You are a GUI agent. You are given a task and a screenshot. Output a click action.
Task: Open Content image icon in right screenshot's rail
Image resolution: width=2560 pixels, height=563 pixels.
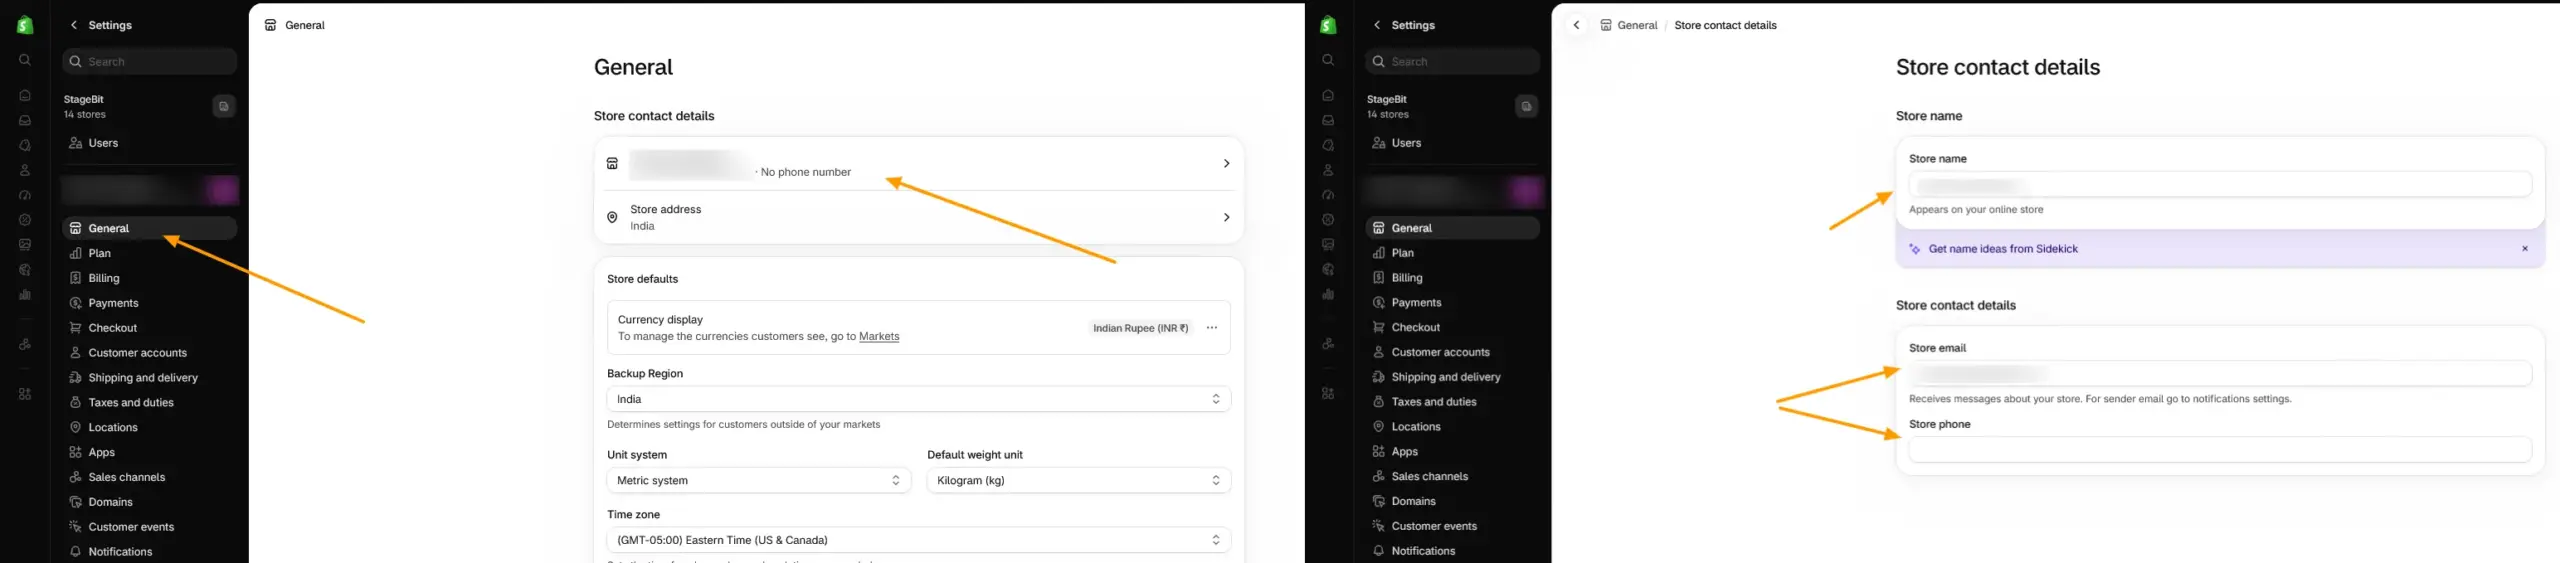point(1328,245)
